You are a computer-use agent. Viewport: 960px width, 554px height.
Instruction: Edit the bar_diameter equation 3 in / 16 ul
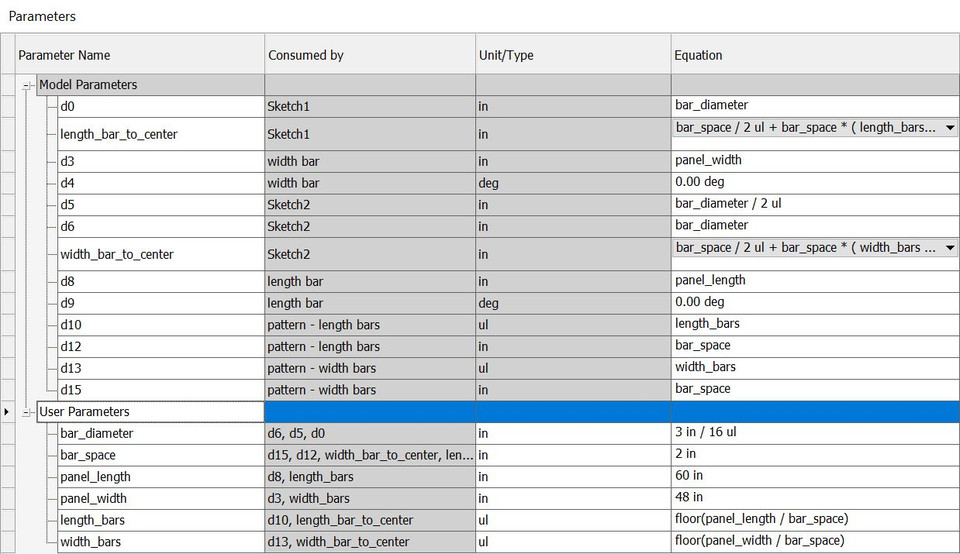point(813,433)
